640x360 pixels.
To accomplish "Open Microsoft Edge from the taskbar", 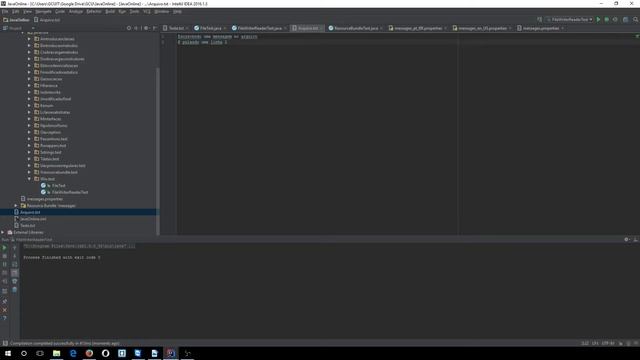I will pos(73,353).
